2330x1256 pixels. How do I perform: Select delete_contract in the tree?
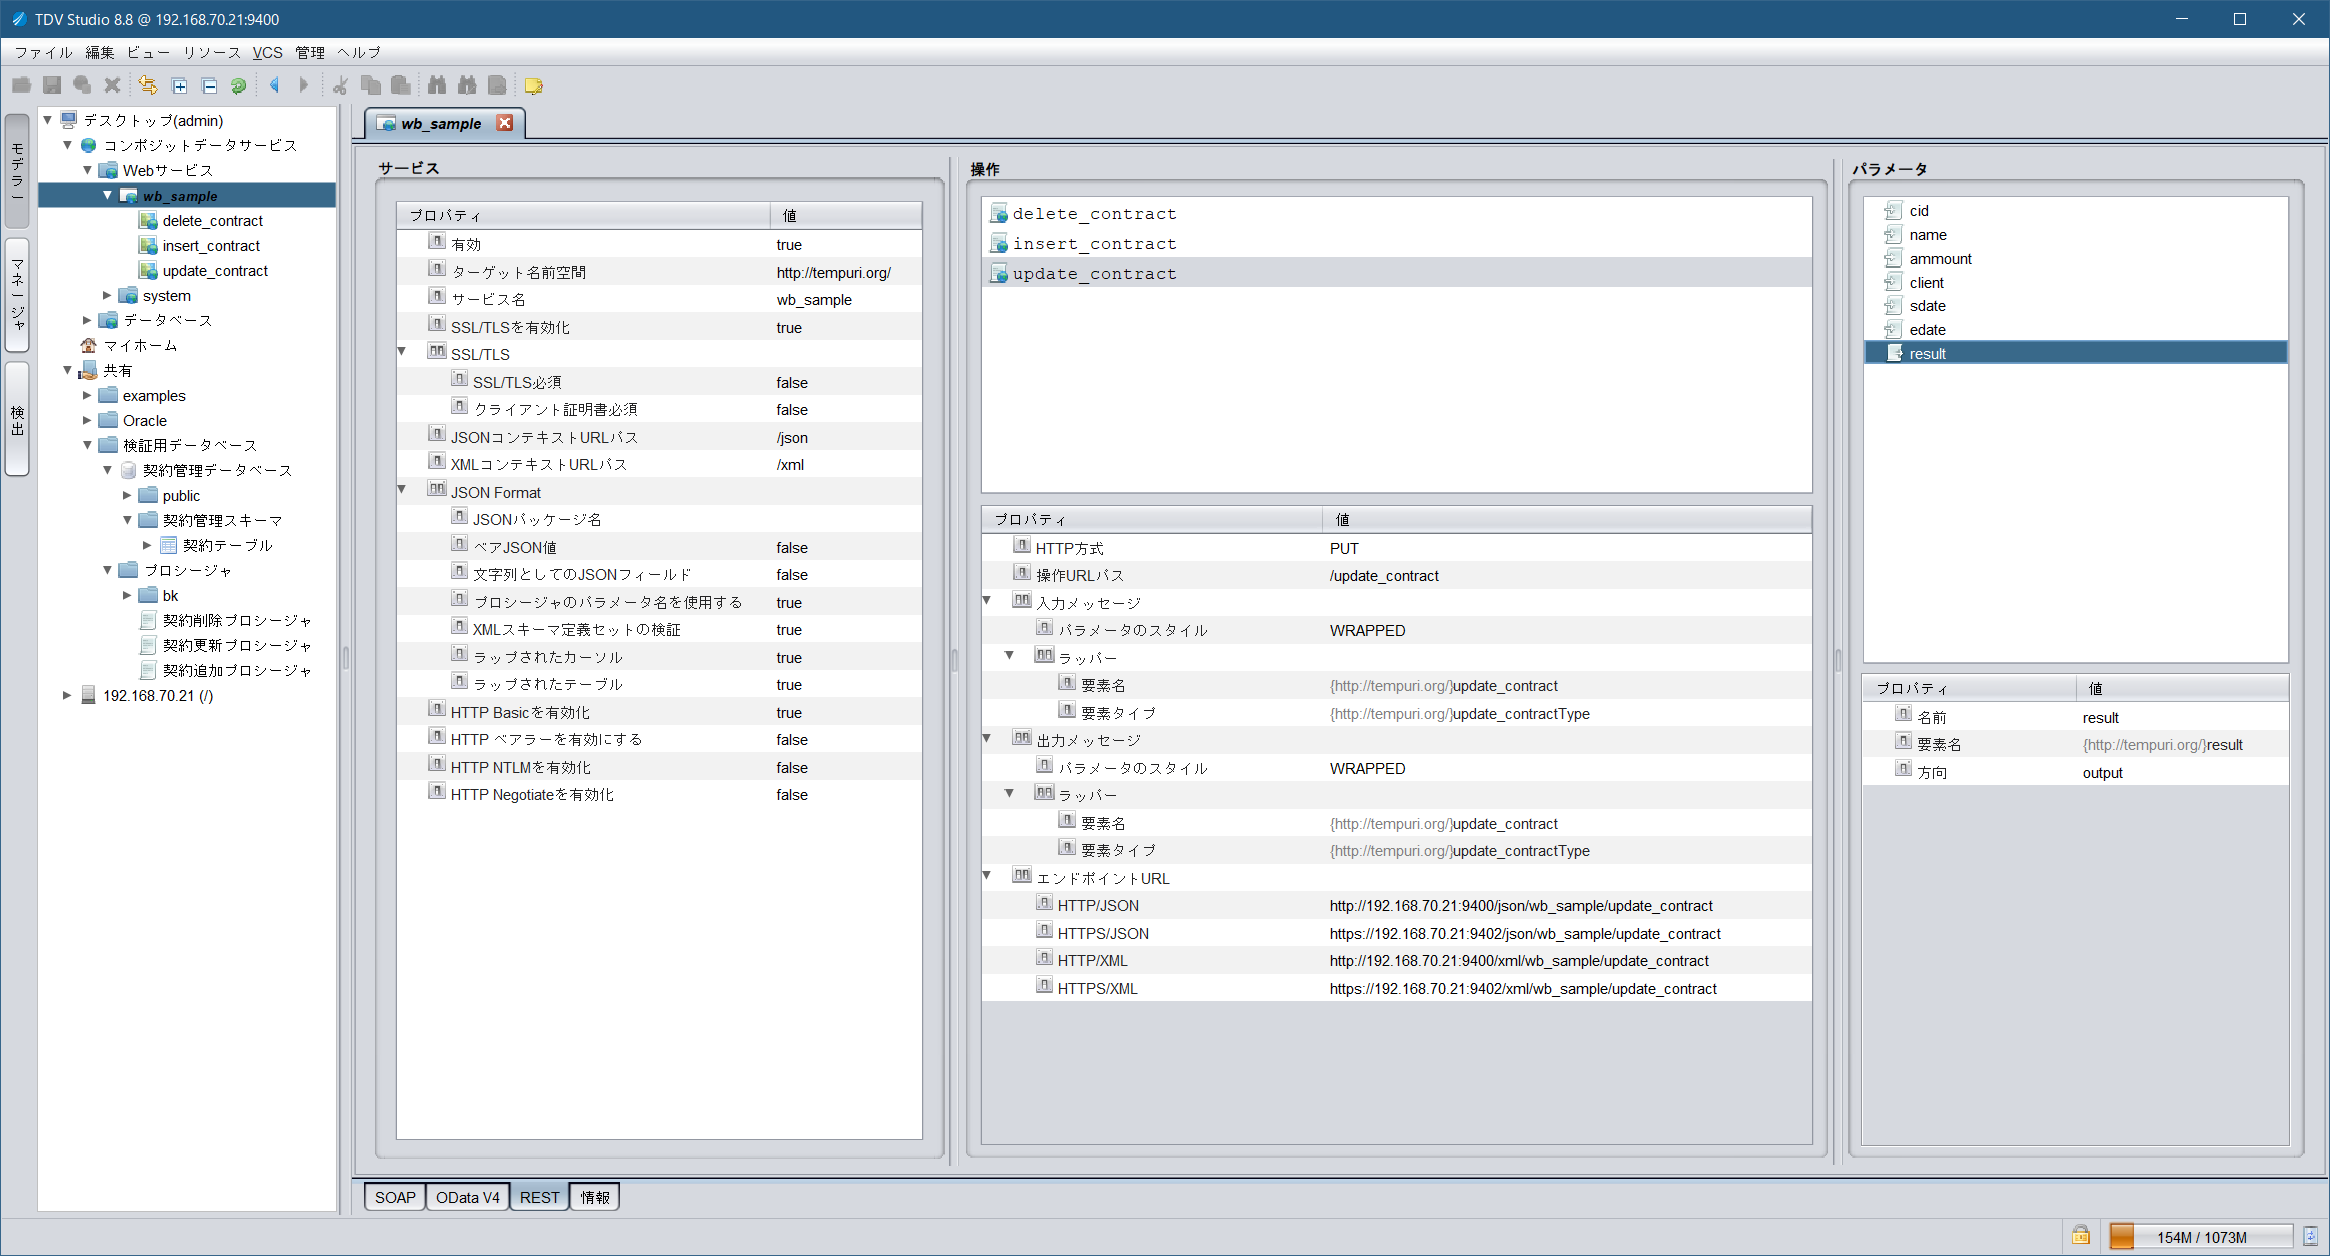212,221
